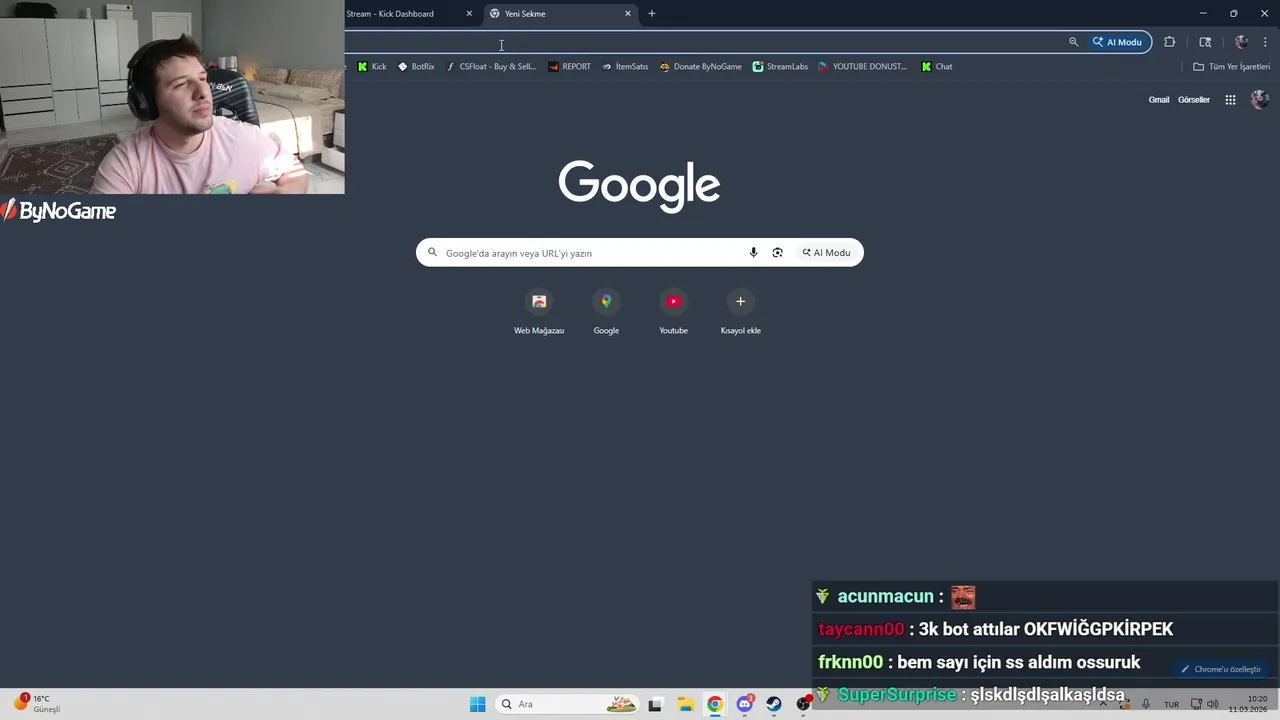Open the Google Maps shortcut tile
1280x720 pixels.
[606, 312]
